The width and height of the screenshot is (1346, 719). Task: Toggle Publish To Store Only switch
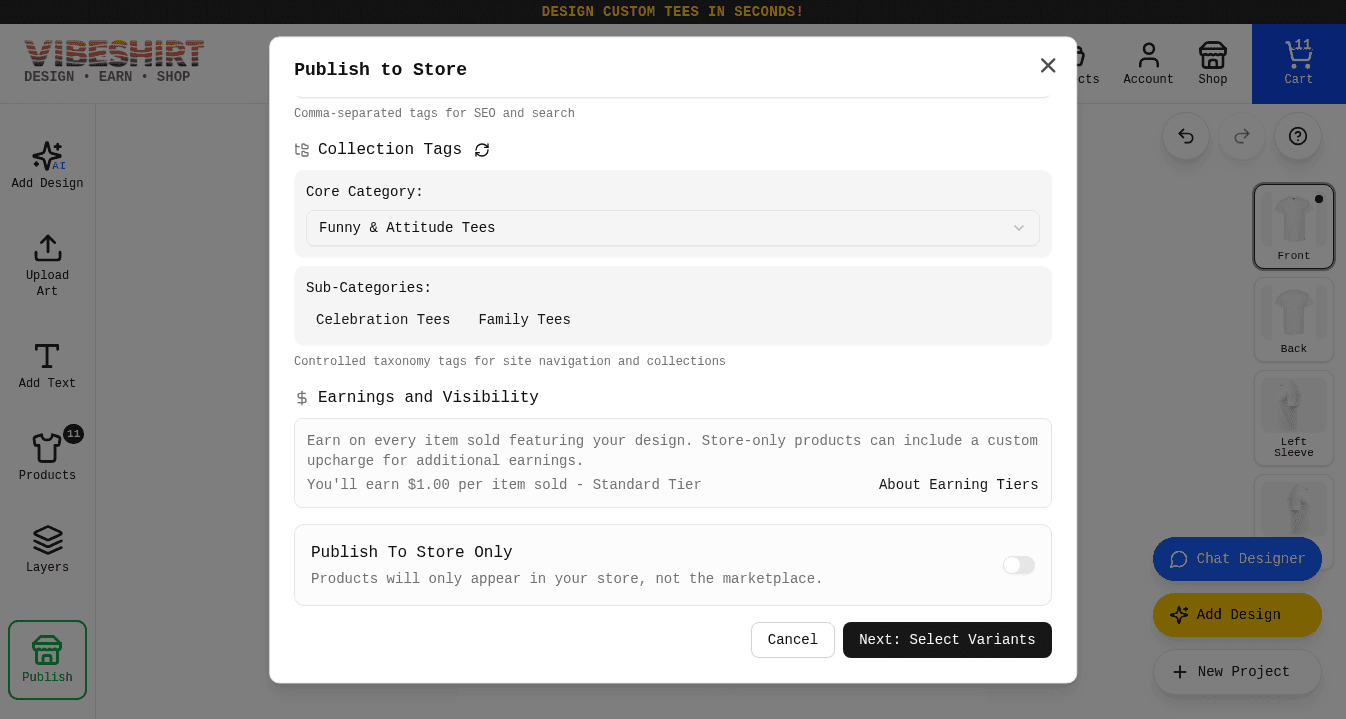(x=1019, y=565)
